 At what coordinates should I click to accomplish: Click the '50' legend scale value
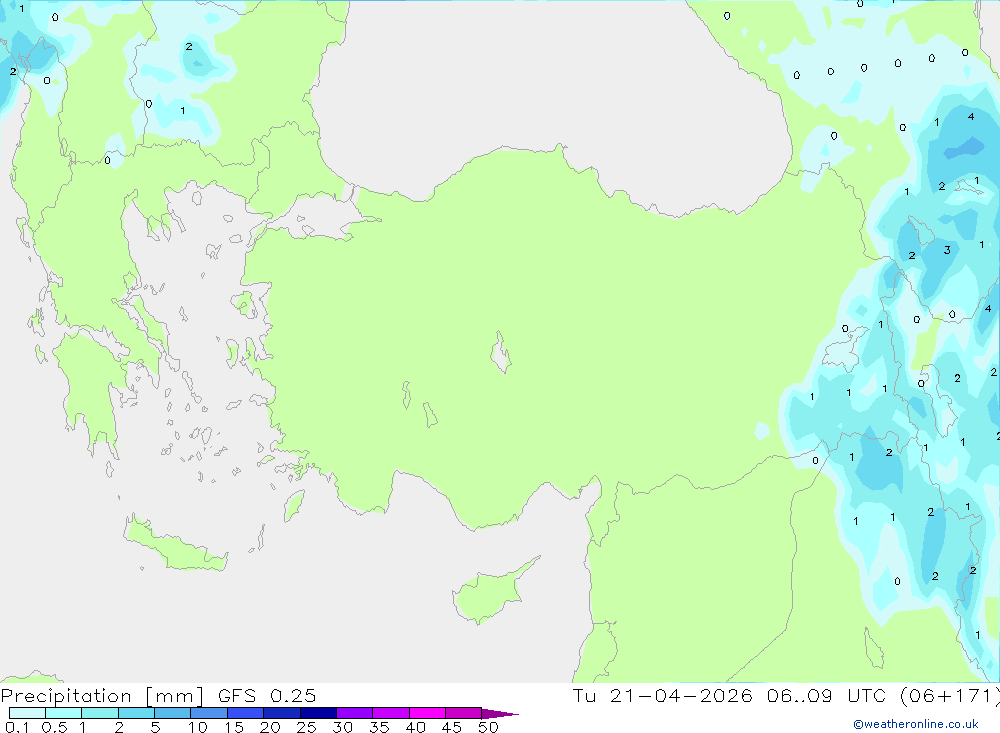[x=488, y=727]
